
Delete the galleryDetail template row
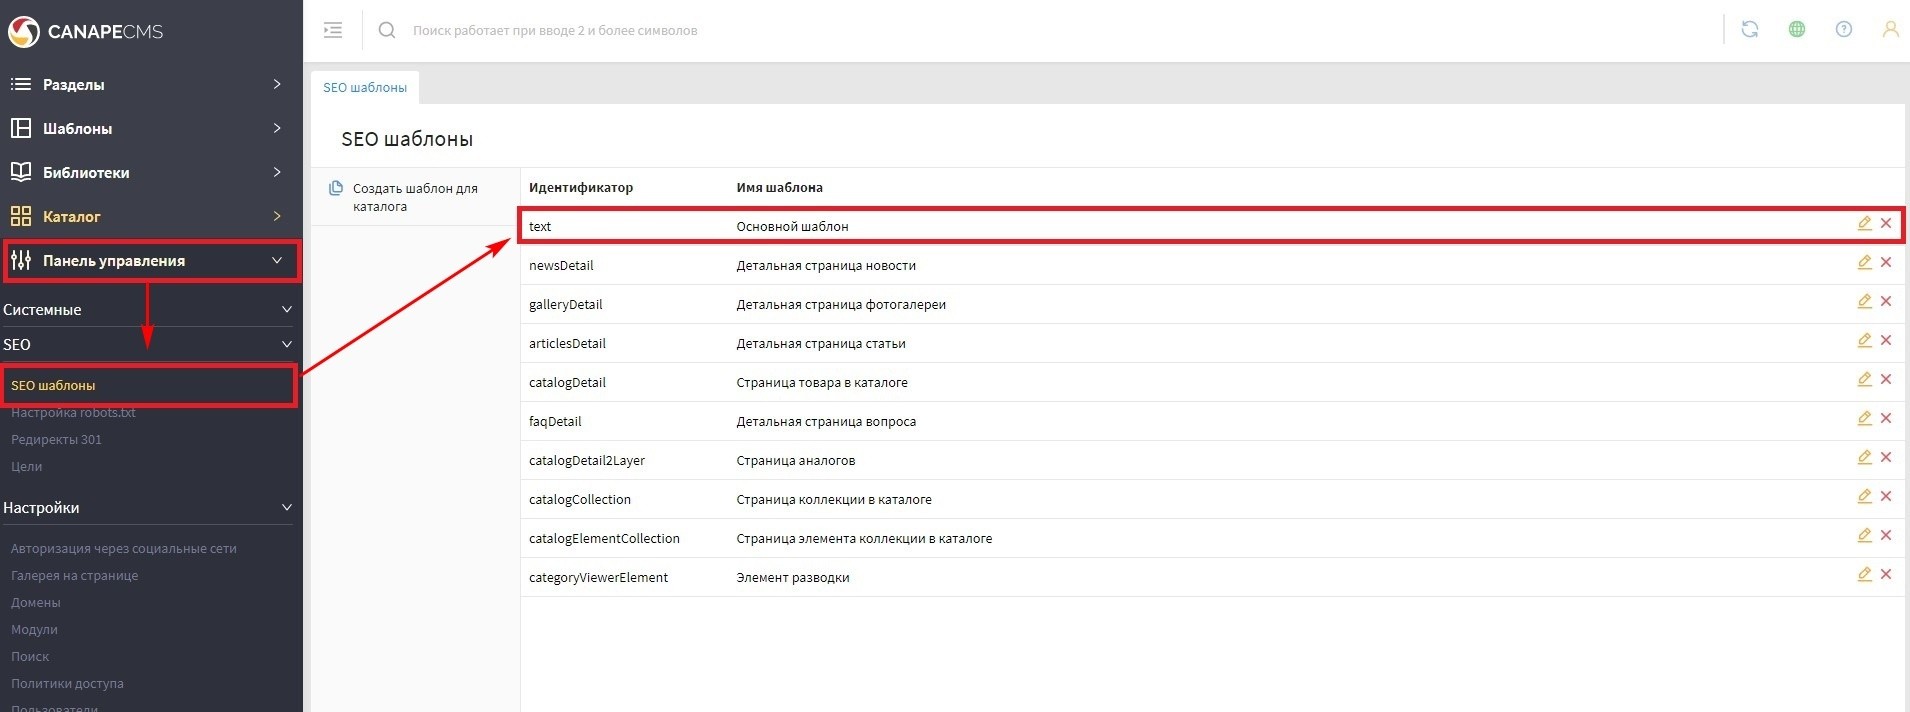click(1886, 301)
